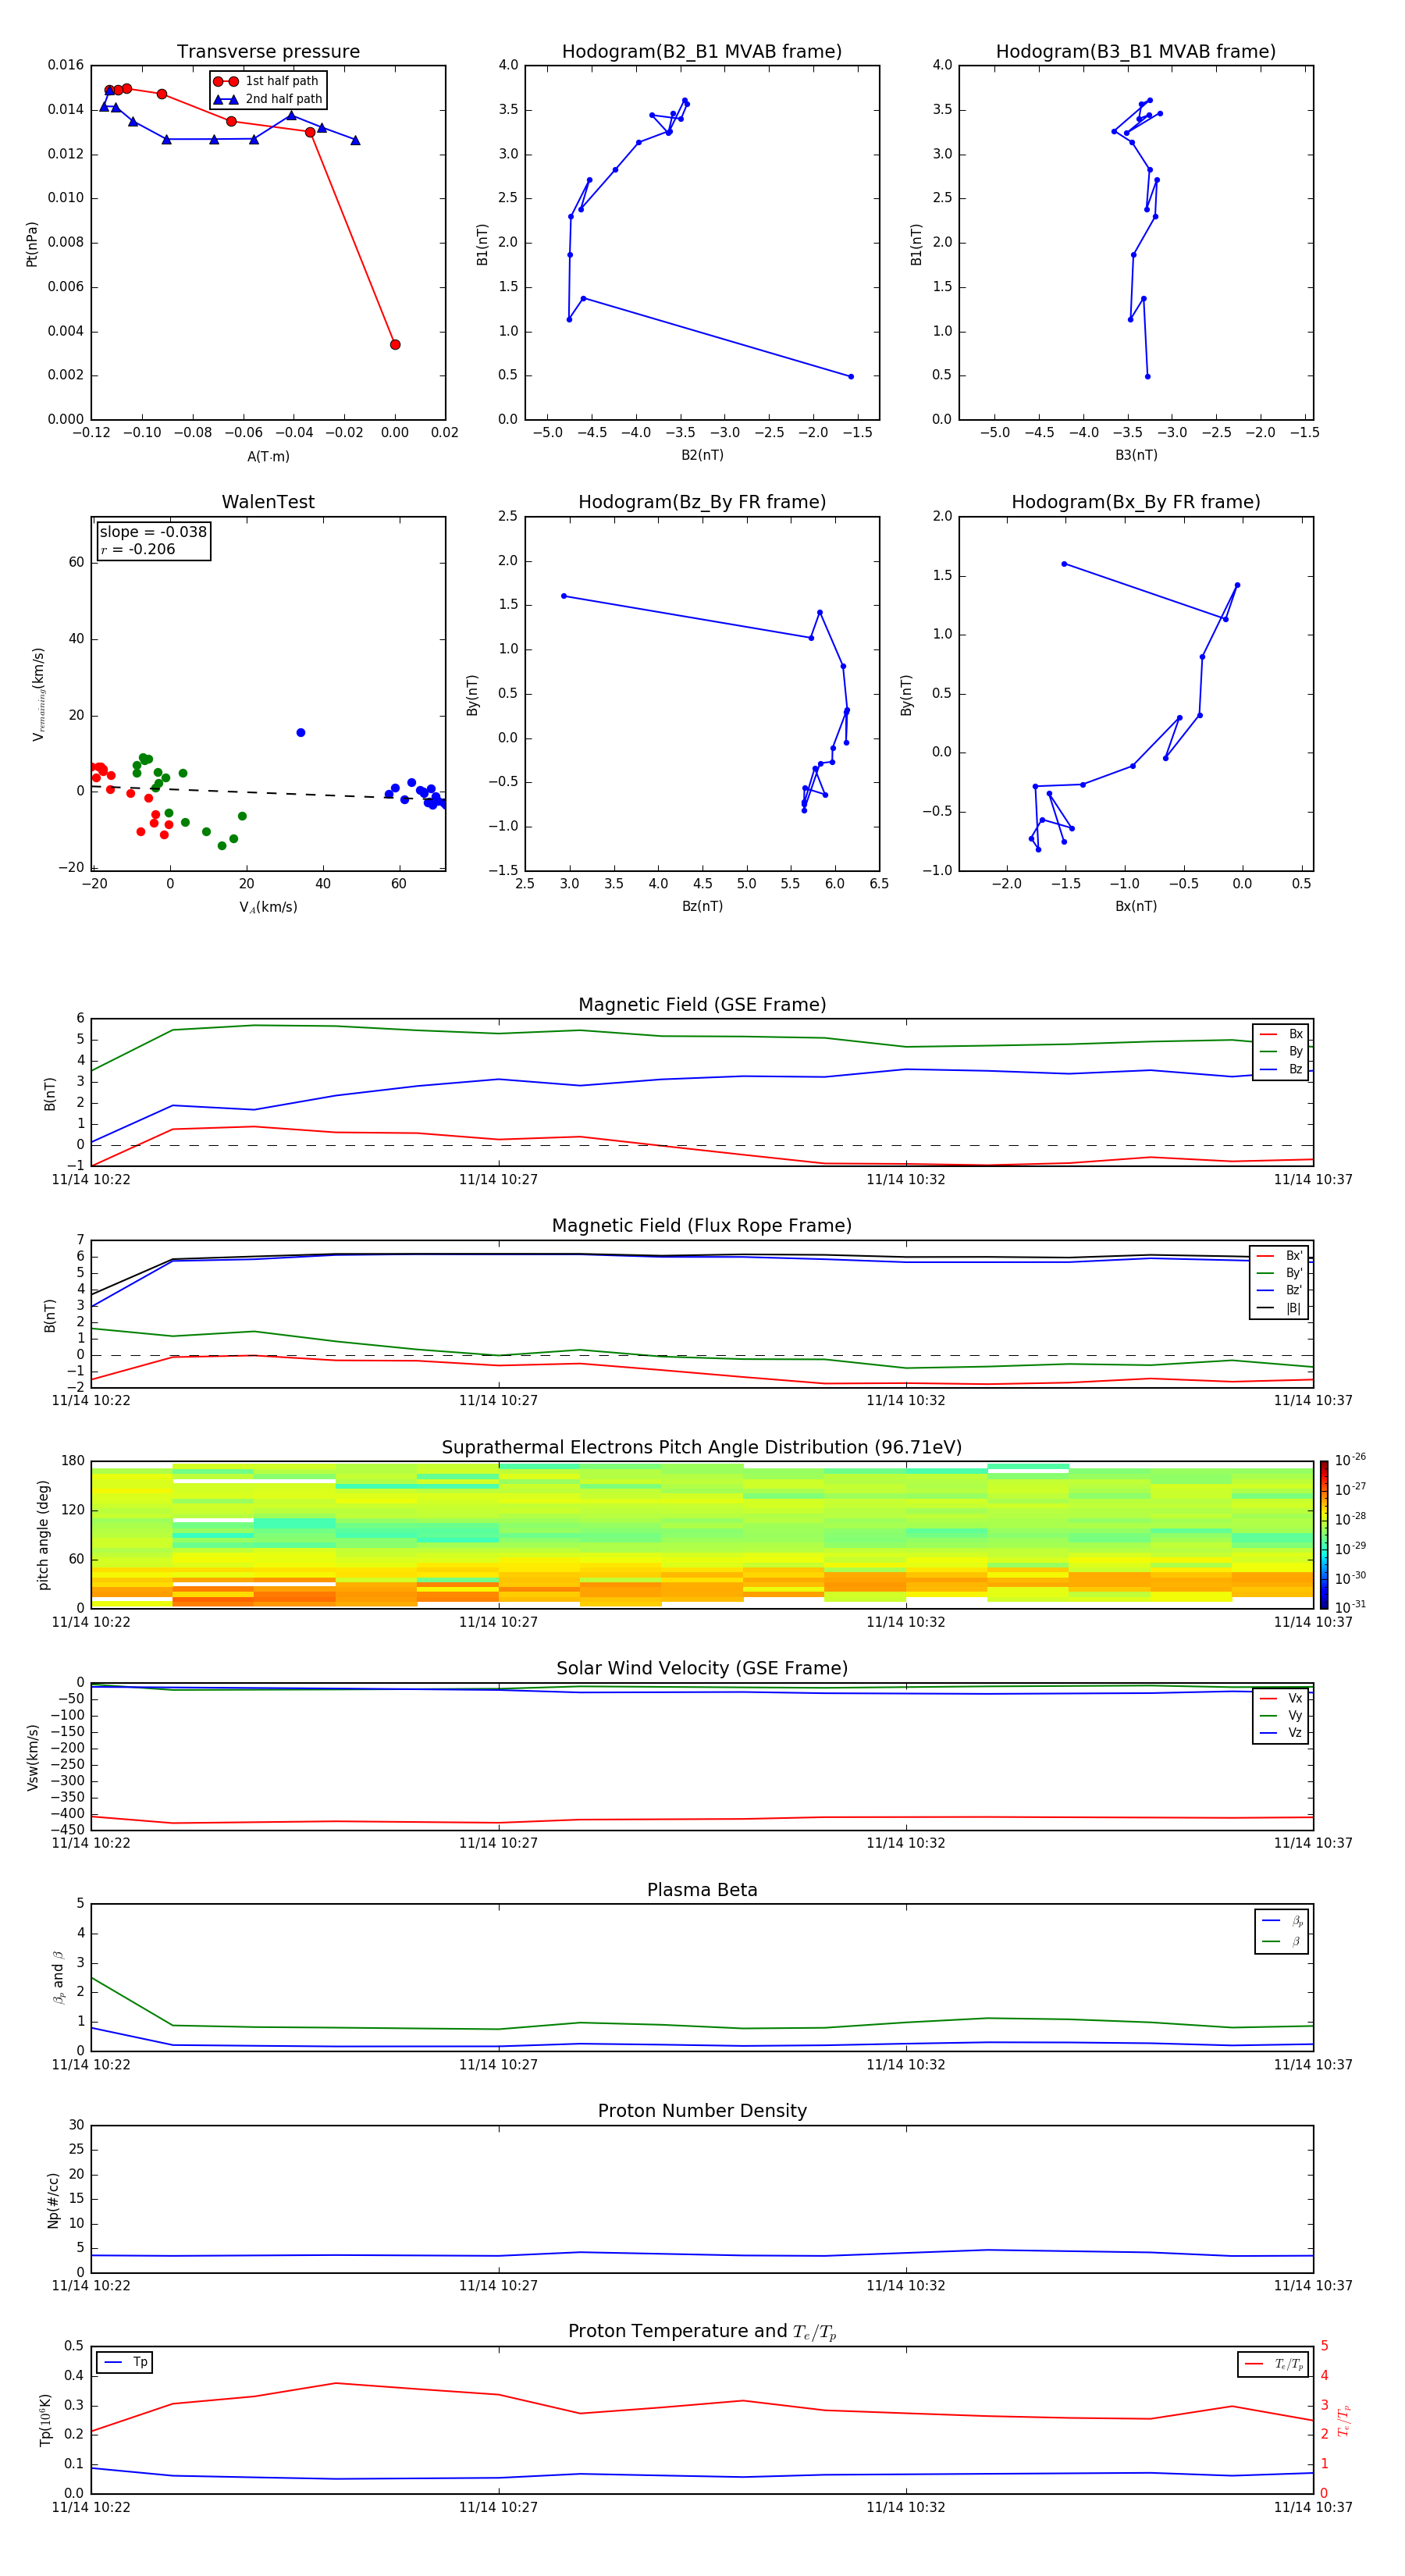
Task: Click the 'Bz' legend entry in GSE field plot
Action: pyautogui.click(x=1281, y=1069)
